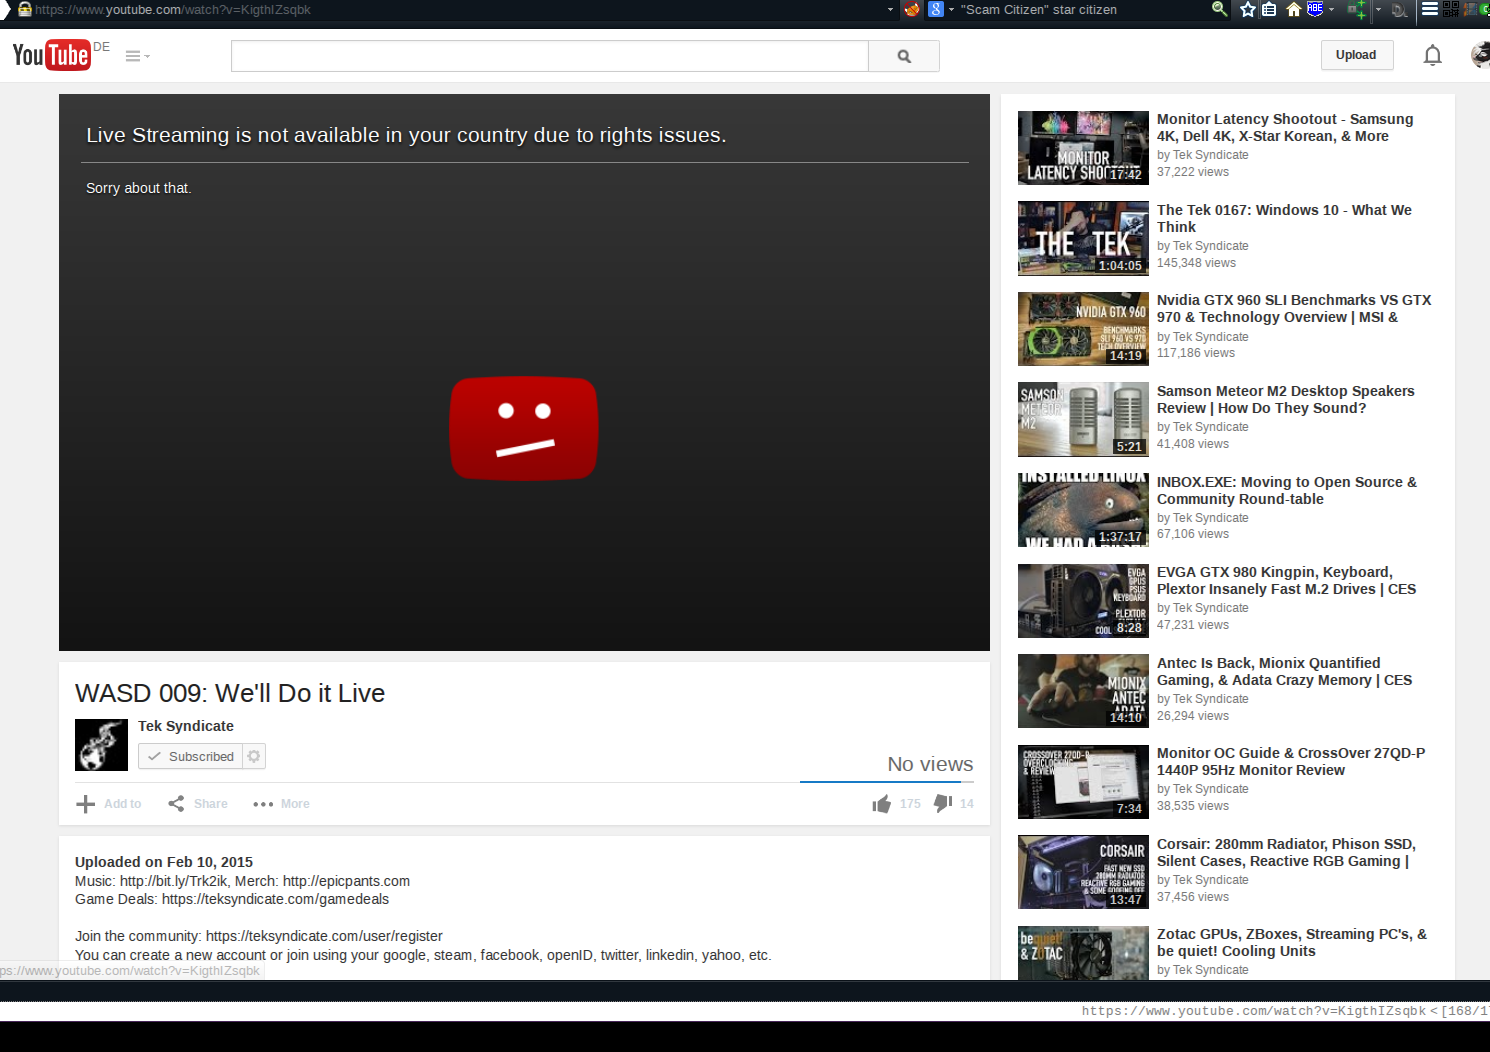The image size is (1490, 1052).
Task: Open Antec Is Back, Mionix video thumbnail
Action: (x=1083, y=691)
